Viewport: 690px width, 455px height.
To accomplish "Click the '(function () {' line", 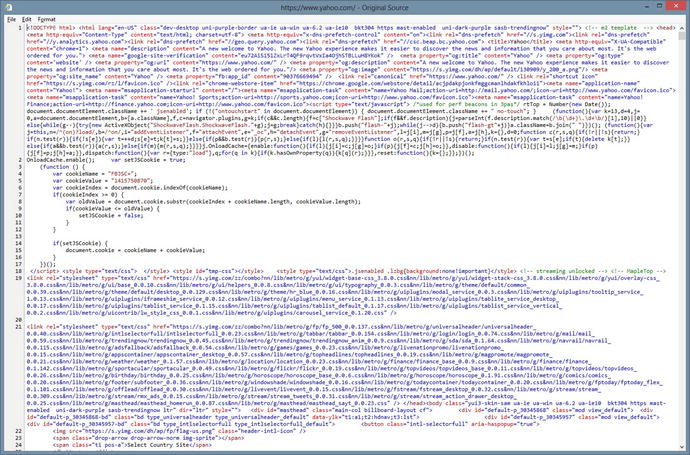I will [62, 167].
